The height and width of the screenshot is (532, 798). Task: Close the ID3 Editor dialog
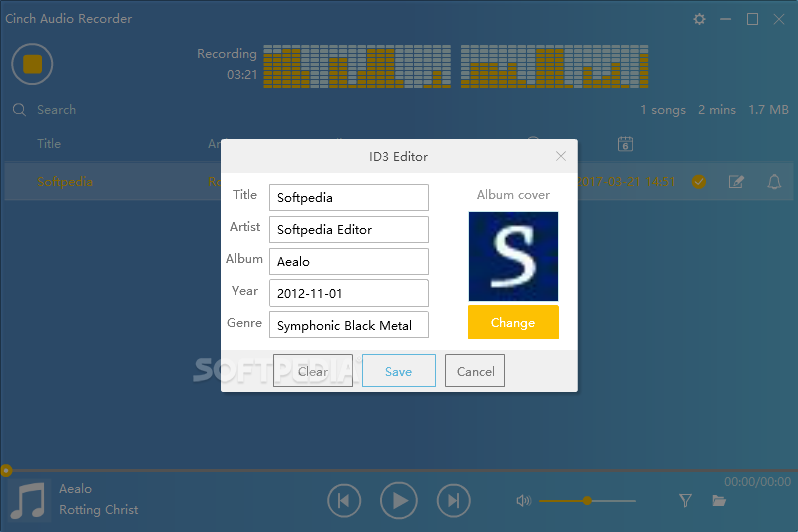coord(561,156)
